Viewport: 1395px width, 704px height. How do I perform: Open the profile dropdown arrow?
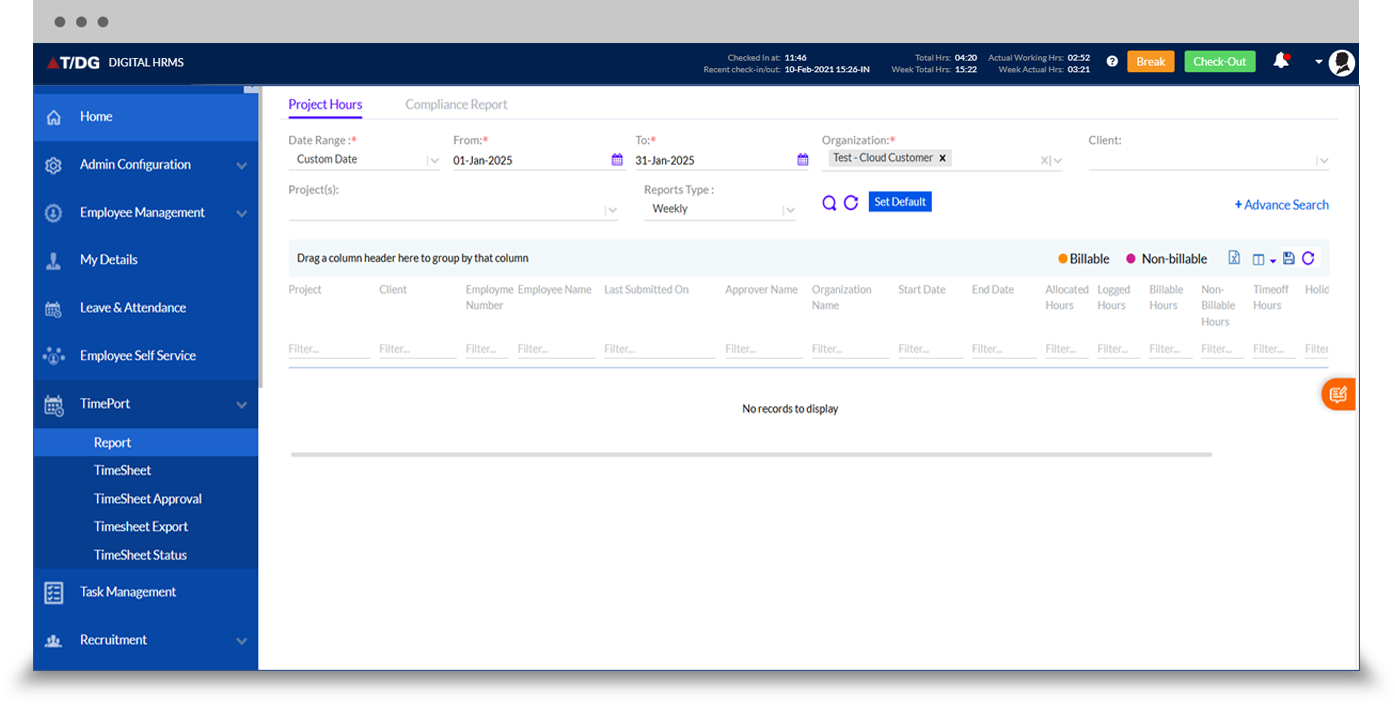[1319, 62]
